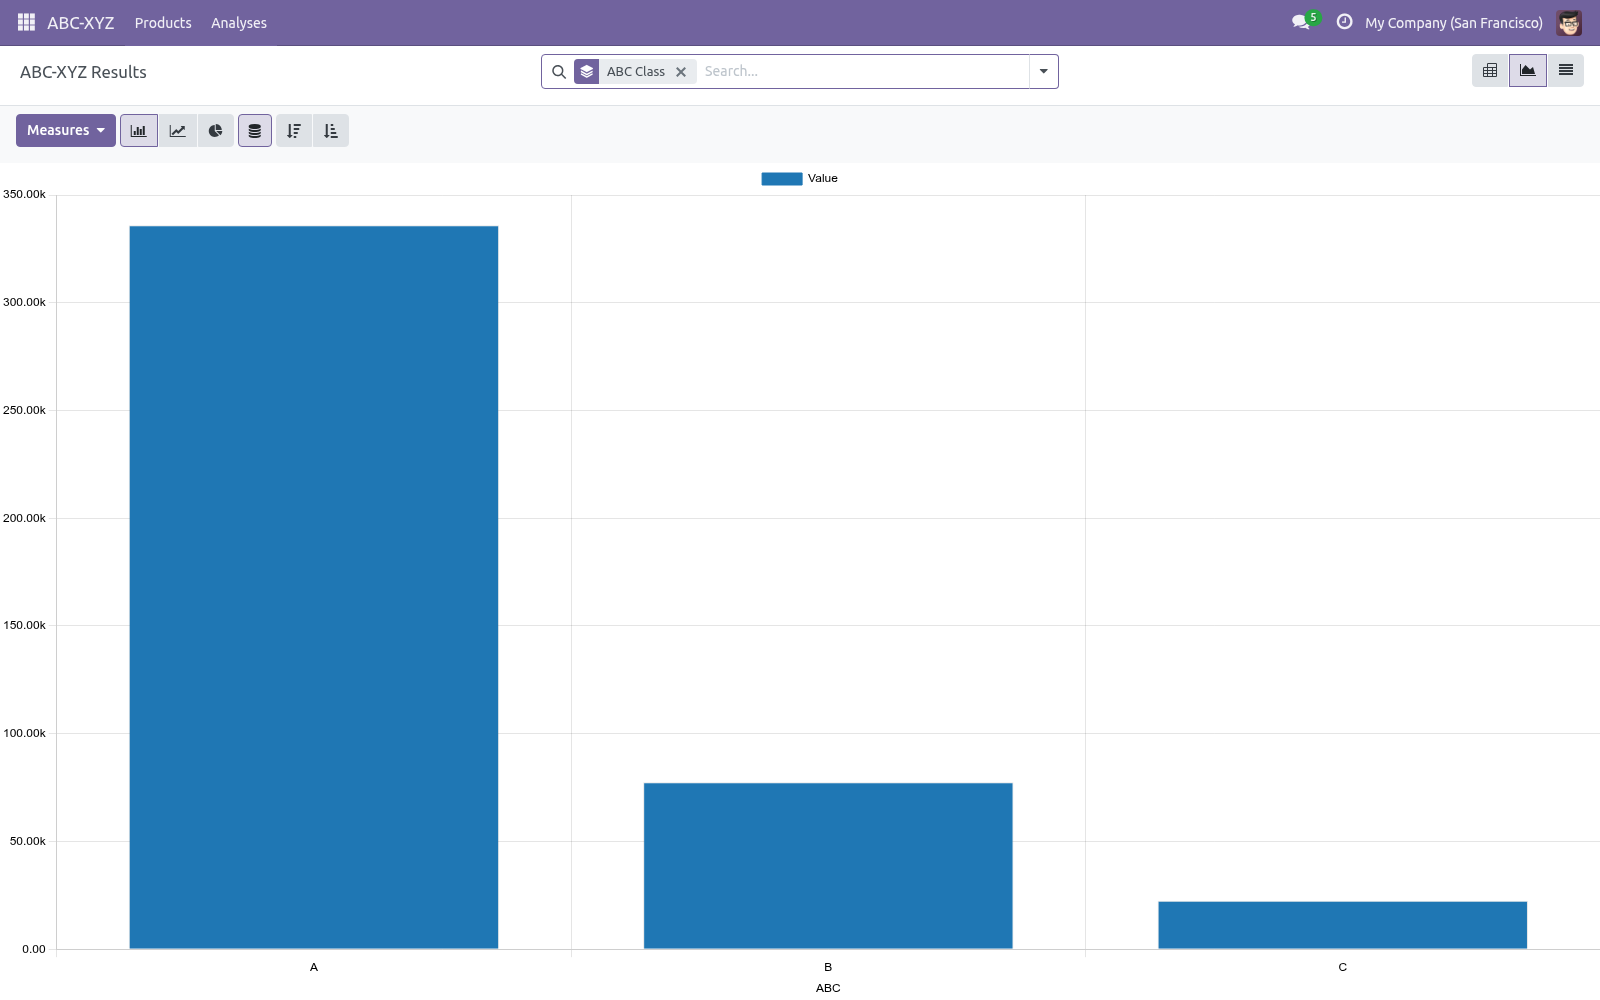Switch to list view
Image resolution: width=1600 pixels, height=1000 pixels.
[x=1566, y=71]
